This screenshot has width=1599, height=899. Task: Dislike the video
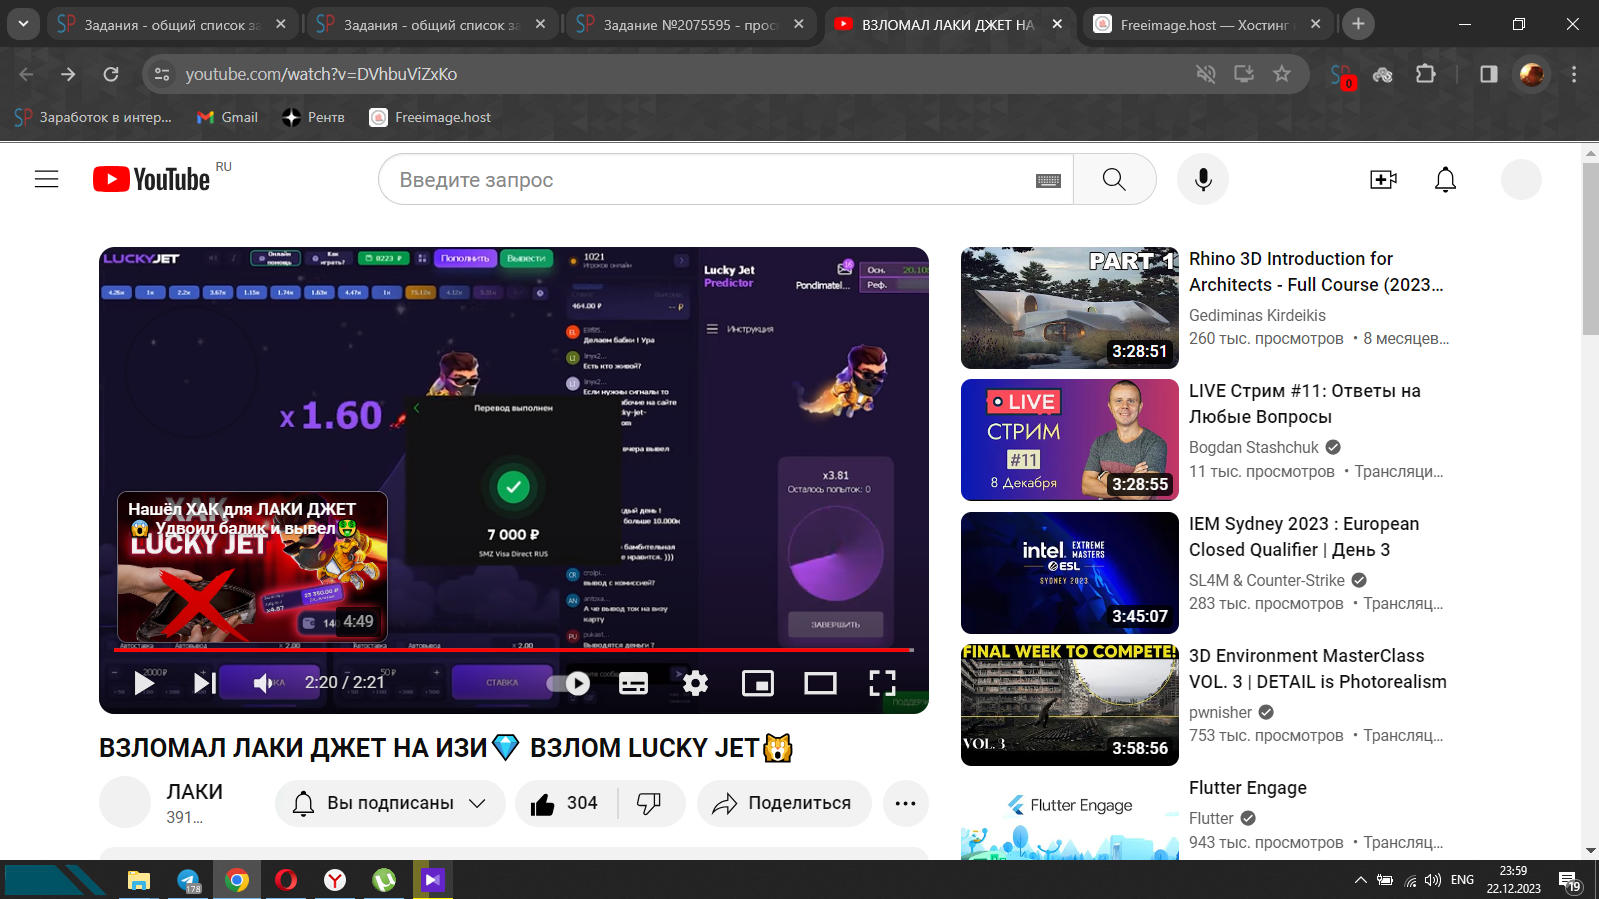point(650,803)
